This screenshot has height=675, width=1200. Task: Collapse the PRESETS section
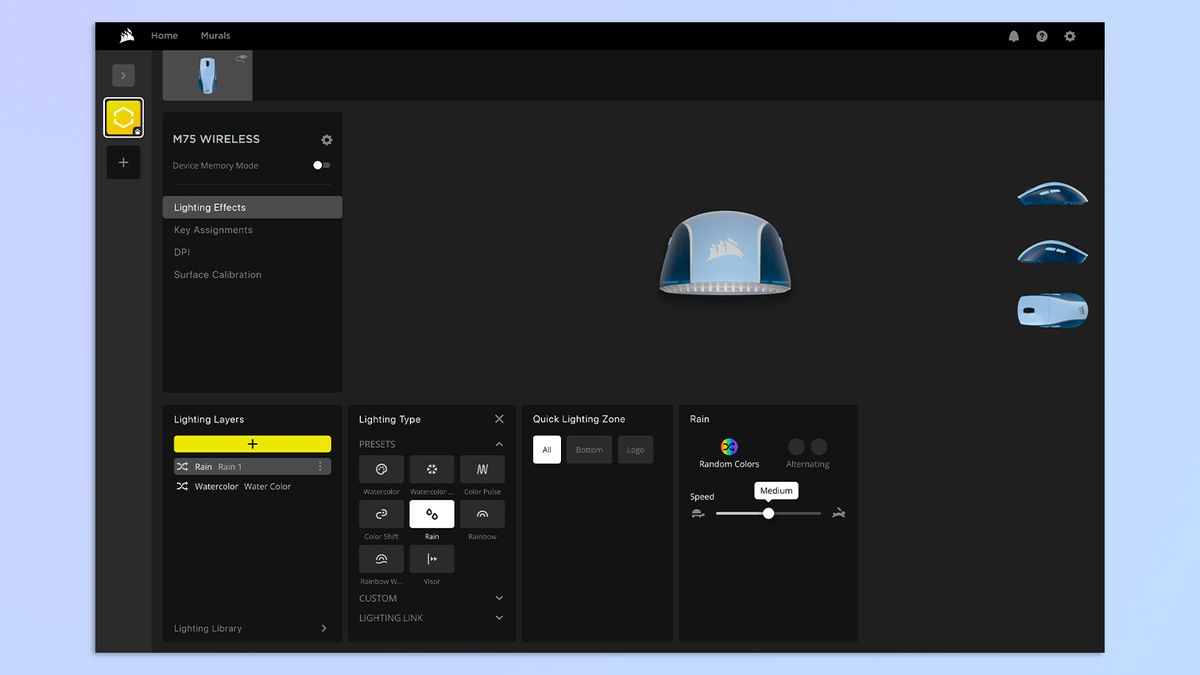(x=499, y=444)
